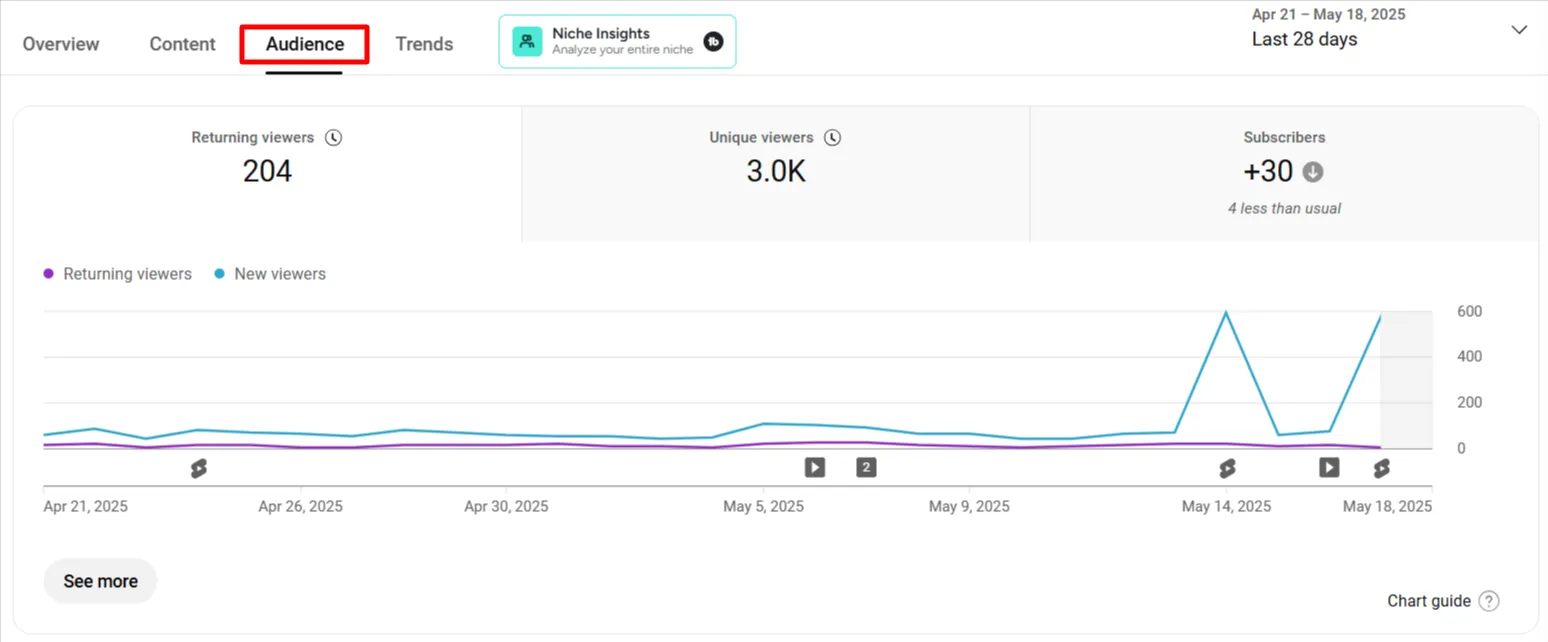
Task: Click the video play marker near May 5
Action: (814, 467)
